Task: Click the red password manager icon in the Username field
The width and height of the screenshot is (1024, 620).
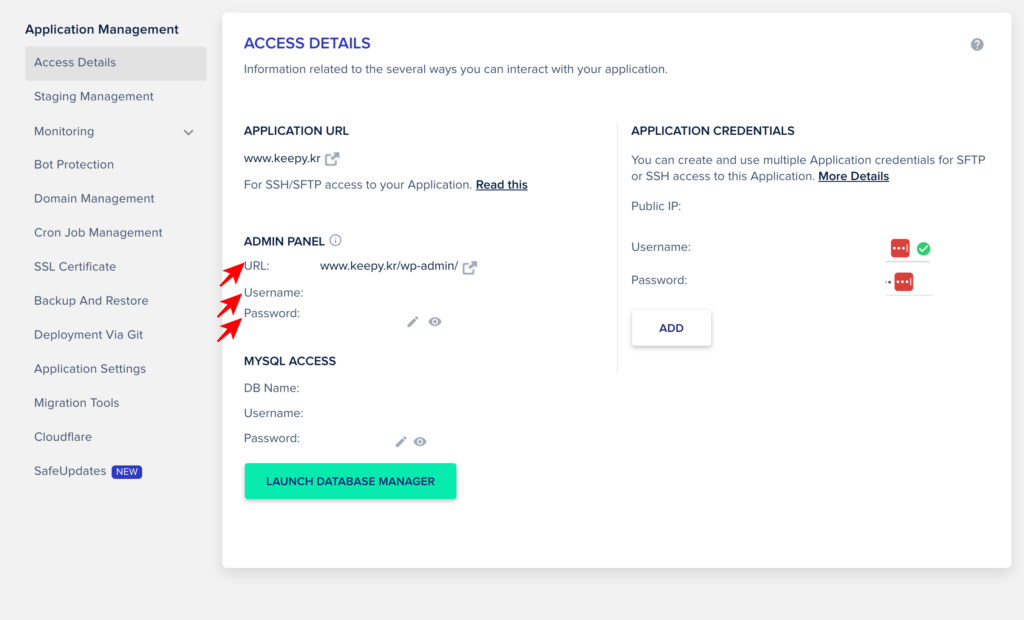Action: click(900, 248)
